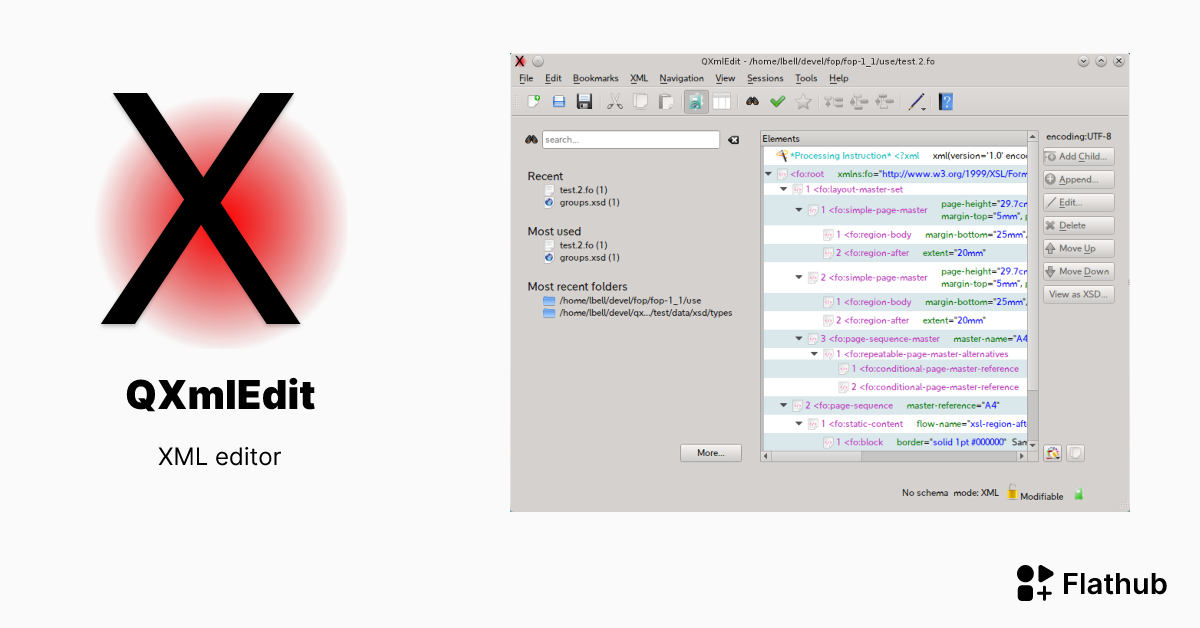Collapse the fo:root tree node
1200x628 pixels.
[770, 173]
